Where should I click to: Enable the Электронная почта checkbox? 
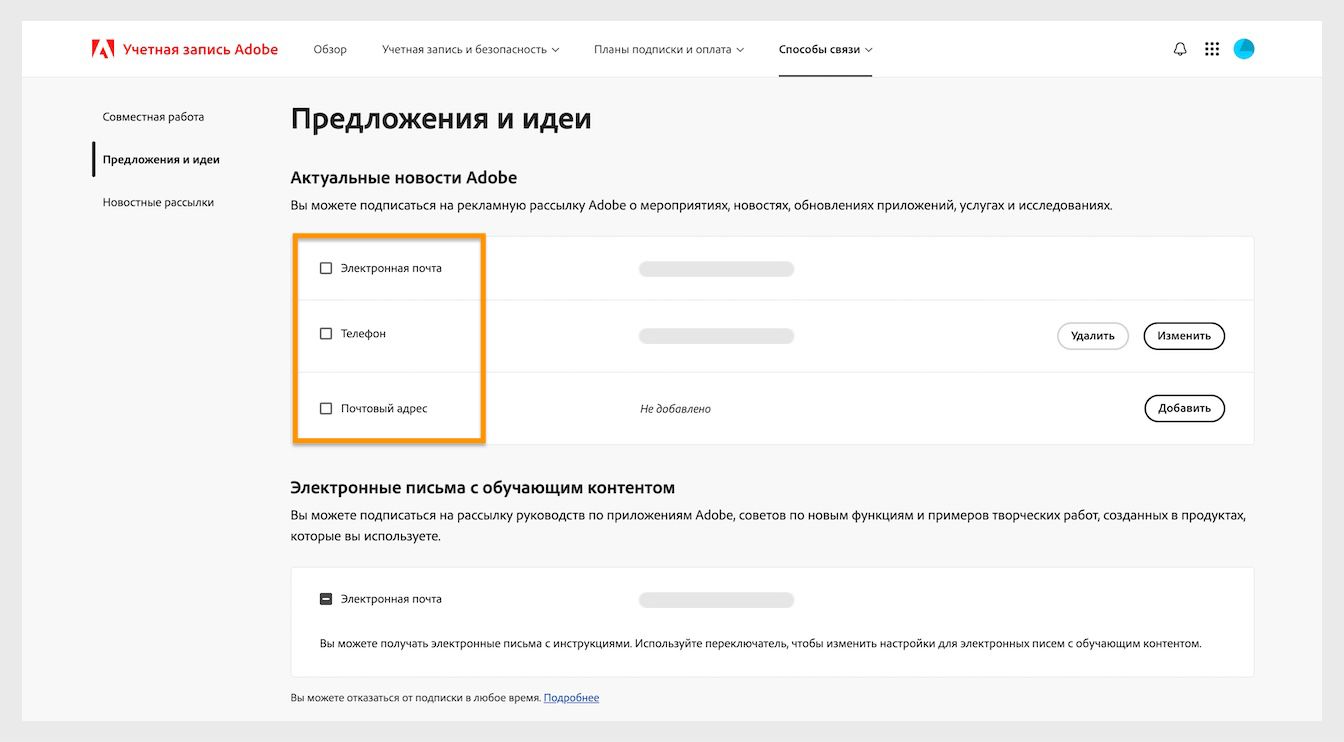tap(325, 268)
